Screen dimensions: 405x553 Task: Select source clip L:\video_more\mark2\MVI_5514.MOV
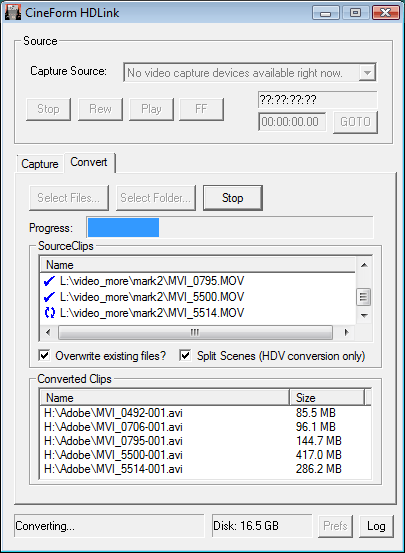coord(152,313)
